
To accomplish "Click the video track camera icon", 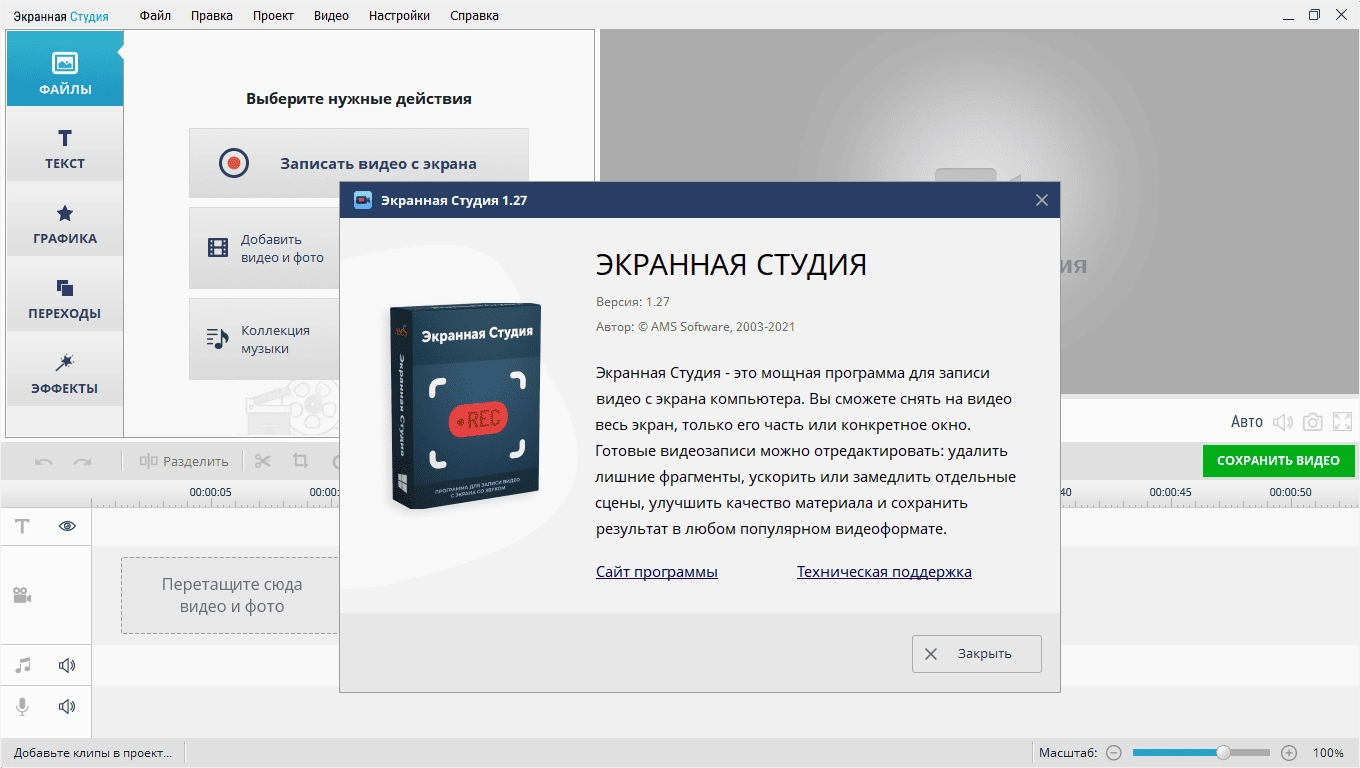I will click(x=22, y=595).
